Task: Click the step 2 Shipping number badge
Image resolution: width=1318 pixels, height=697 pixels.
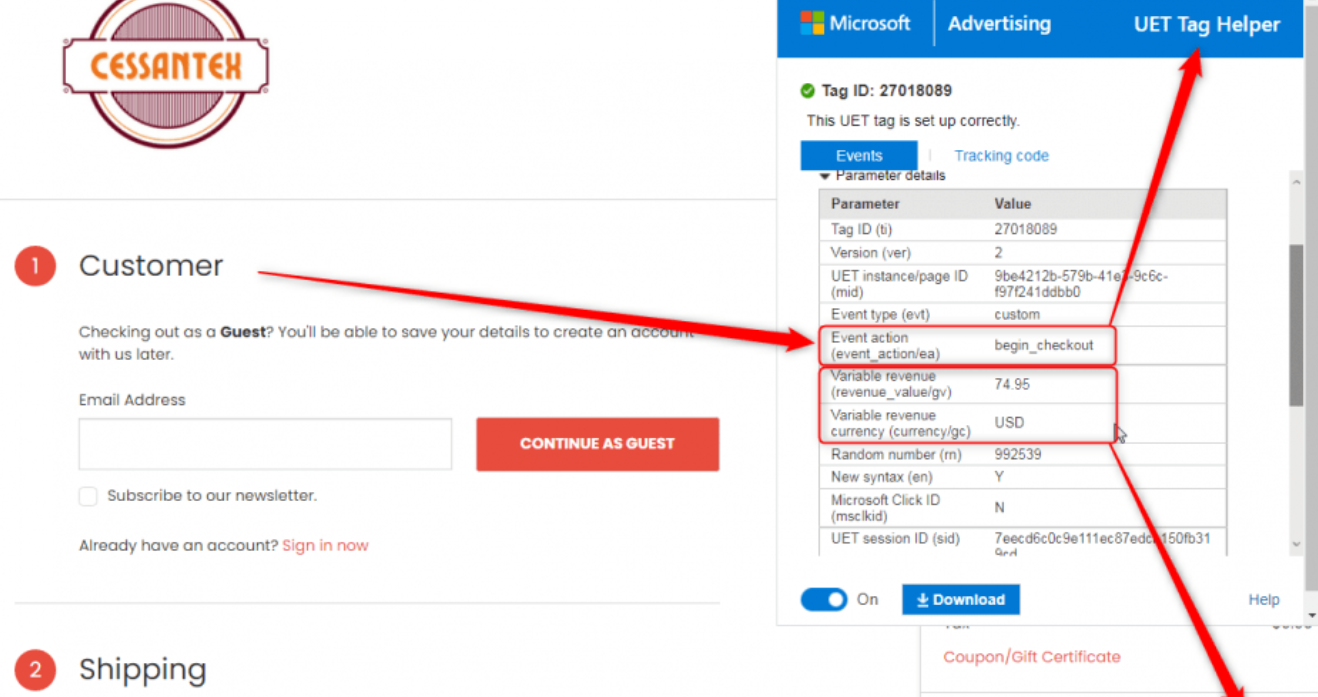Action: [x=35, y=669]
